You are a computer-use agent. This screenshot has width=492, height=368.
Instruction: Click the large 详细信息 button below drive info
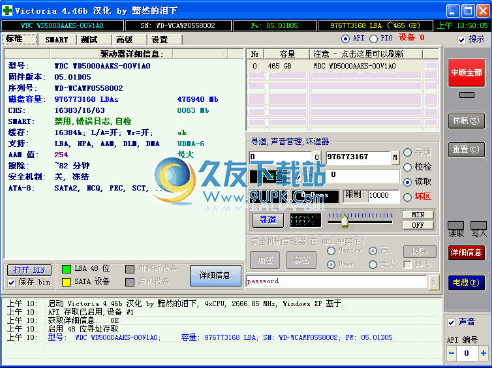point(216,276)
